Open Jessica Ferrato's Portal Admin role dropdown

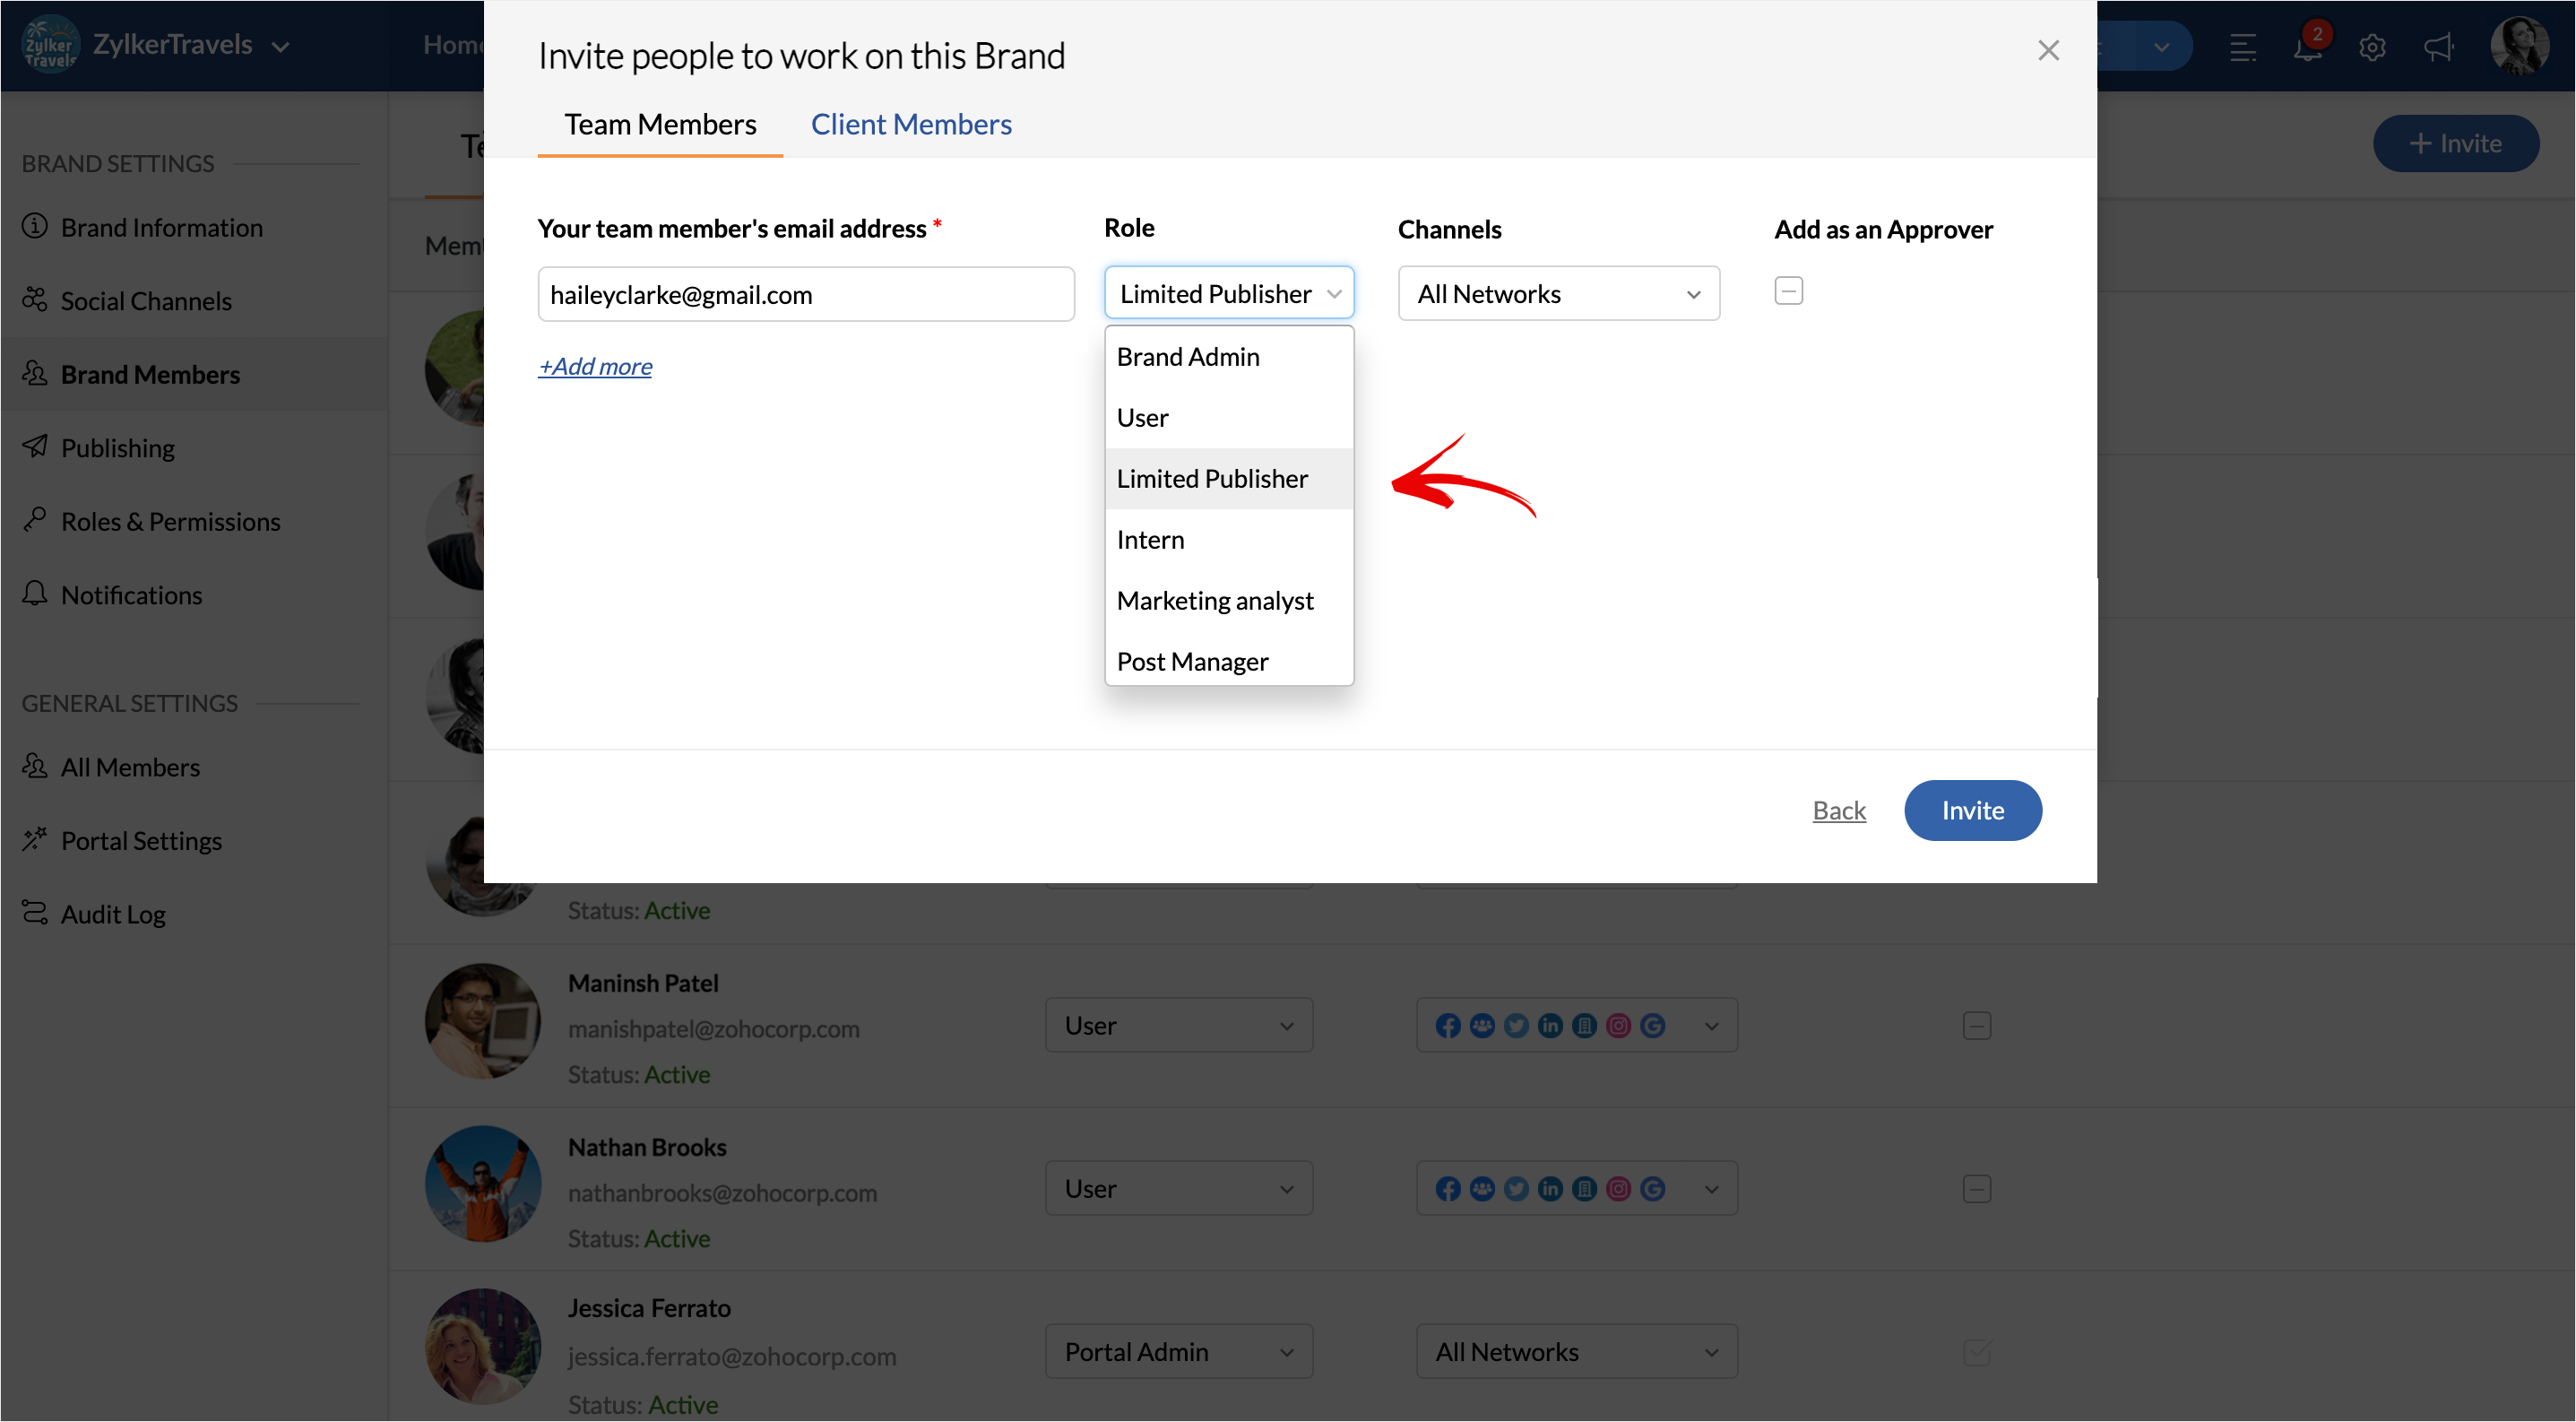pyautogui.click(x=1179, y=1352)
